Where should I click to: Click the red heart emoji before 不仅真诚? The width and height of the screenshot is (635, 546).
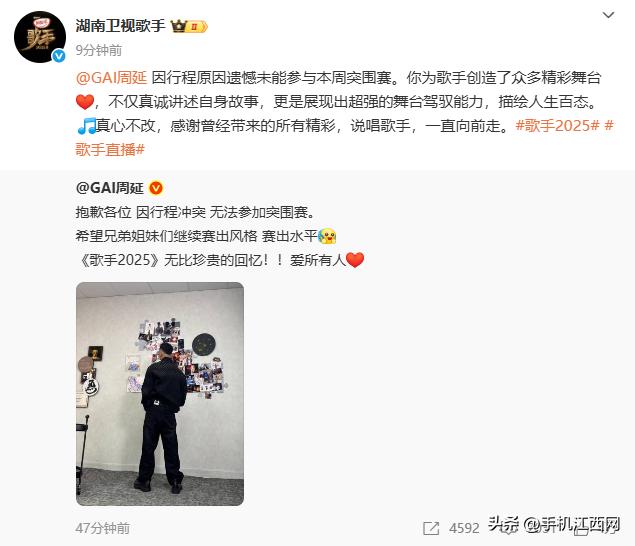tap(85, 102)
